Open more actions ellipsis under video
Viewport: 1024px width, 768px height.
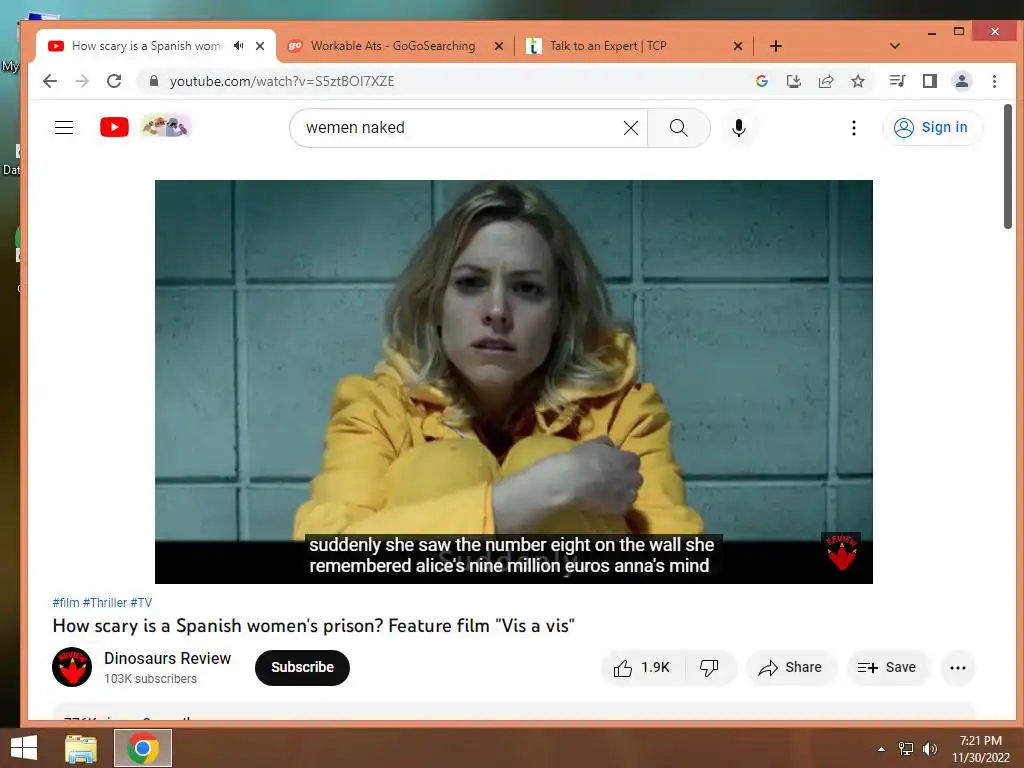(x=957, y=667)
